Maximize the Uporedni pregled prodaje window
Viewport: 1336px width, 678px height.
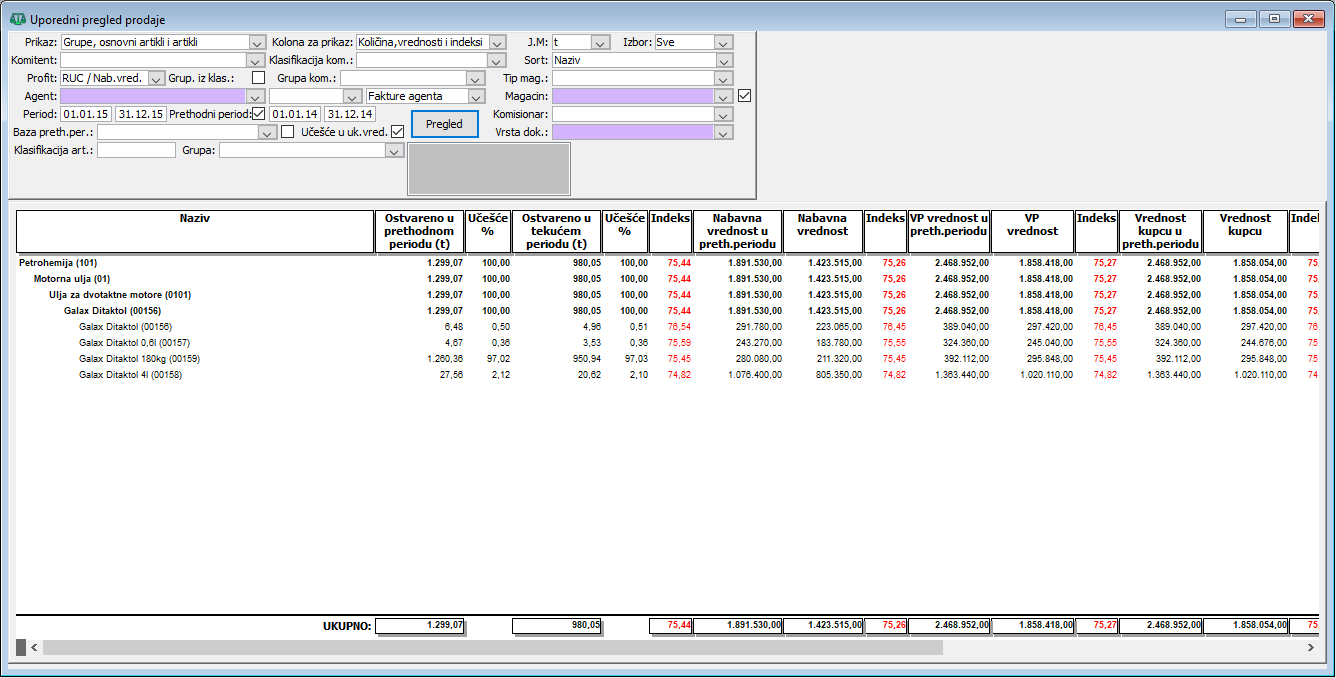coord(1274,19)
